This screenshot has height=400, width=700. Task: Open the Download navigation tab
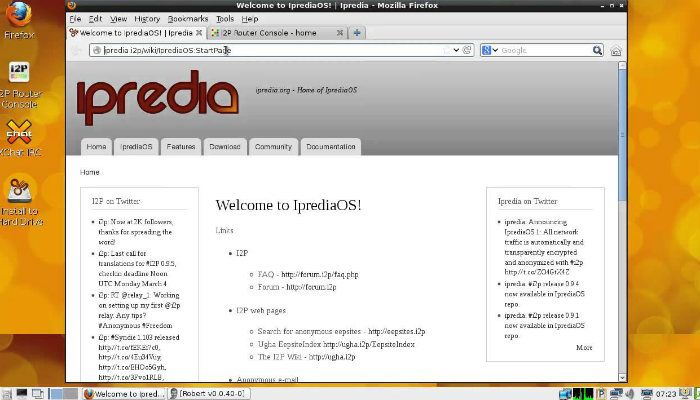tap(225, 146)
